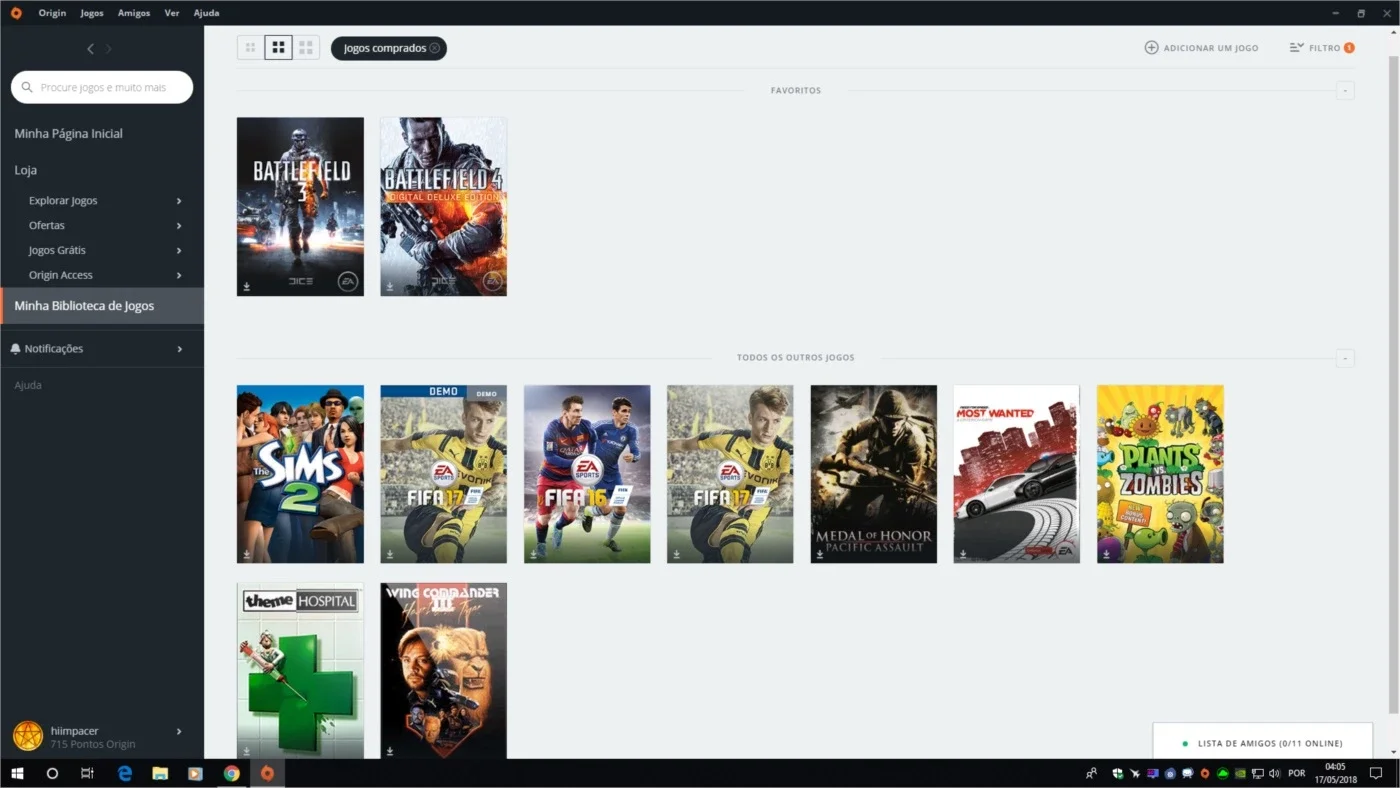Collapse the Favoritos section

point(1345,91)
